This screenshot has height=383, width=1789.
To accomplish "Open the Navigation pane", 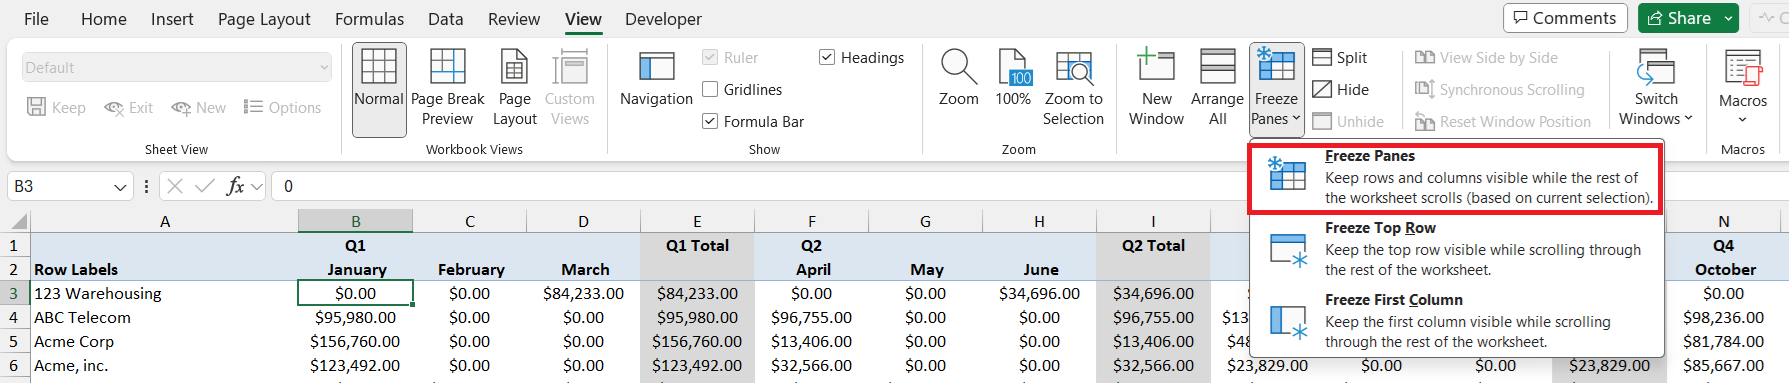I will coord(656,79).
